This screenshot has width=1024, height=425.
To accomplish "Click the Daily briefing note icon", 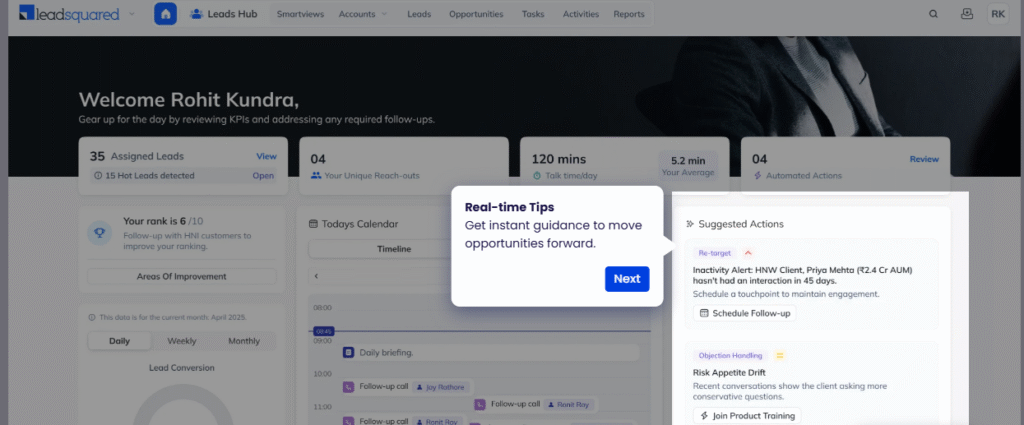I will pyautogui.click(x=349, y=353).
